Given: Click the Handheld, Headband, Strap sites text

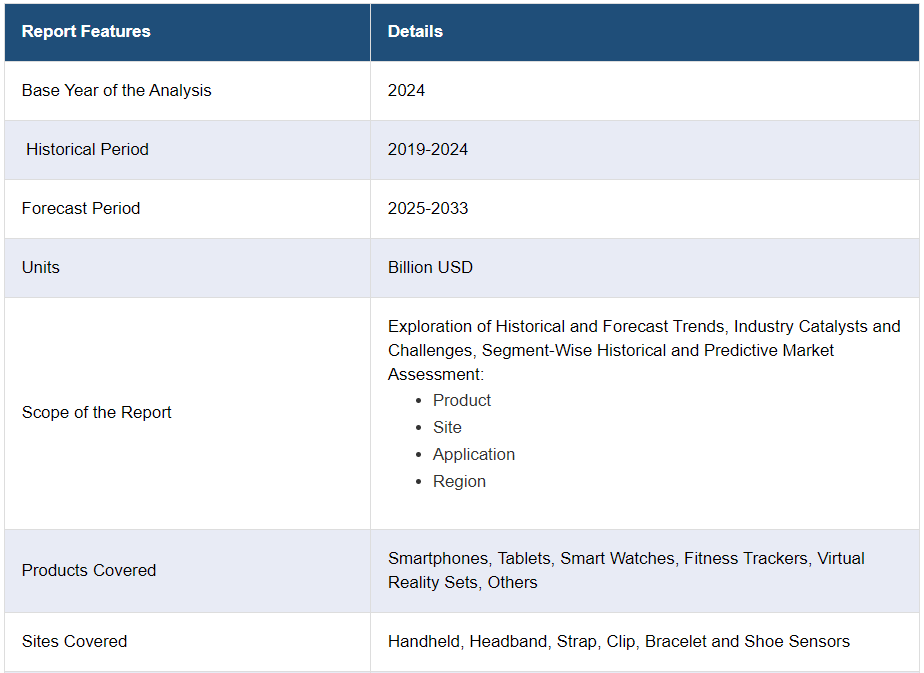Looking at the screenshot, I should pos(619,642).
